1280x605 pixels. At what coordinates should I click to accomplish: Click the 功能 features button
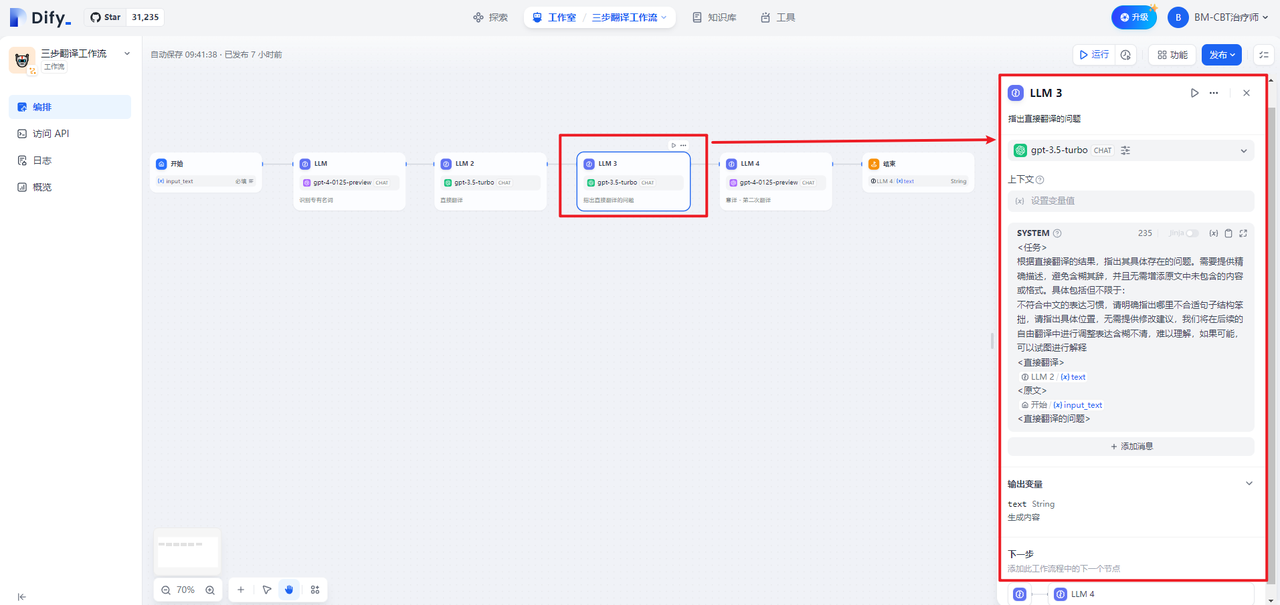(1171, 55)
